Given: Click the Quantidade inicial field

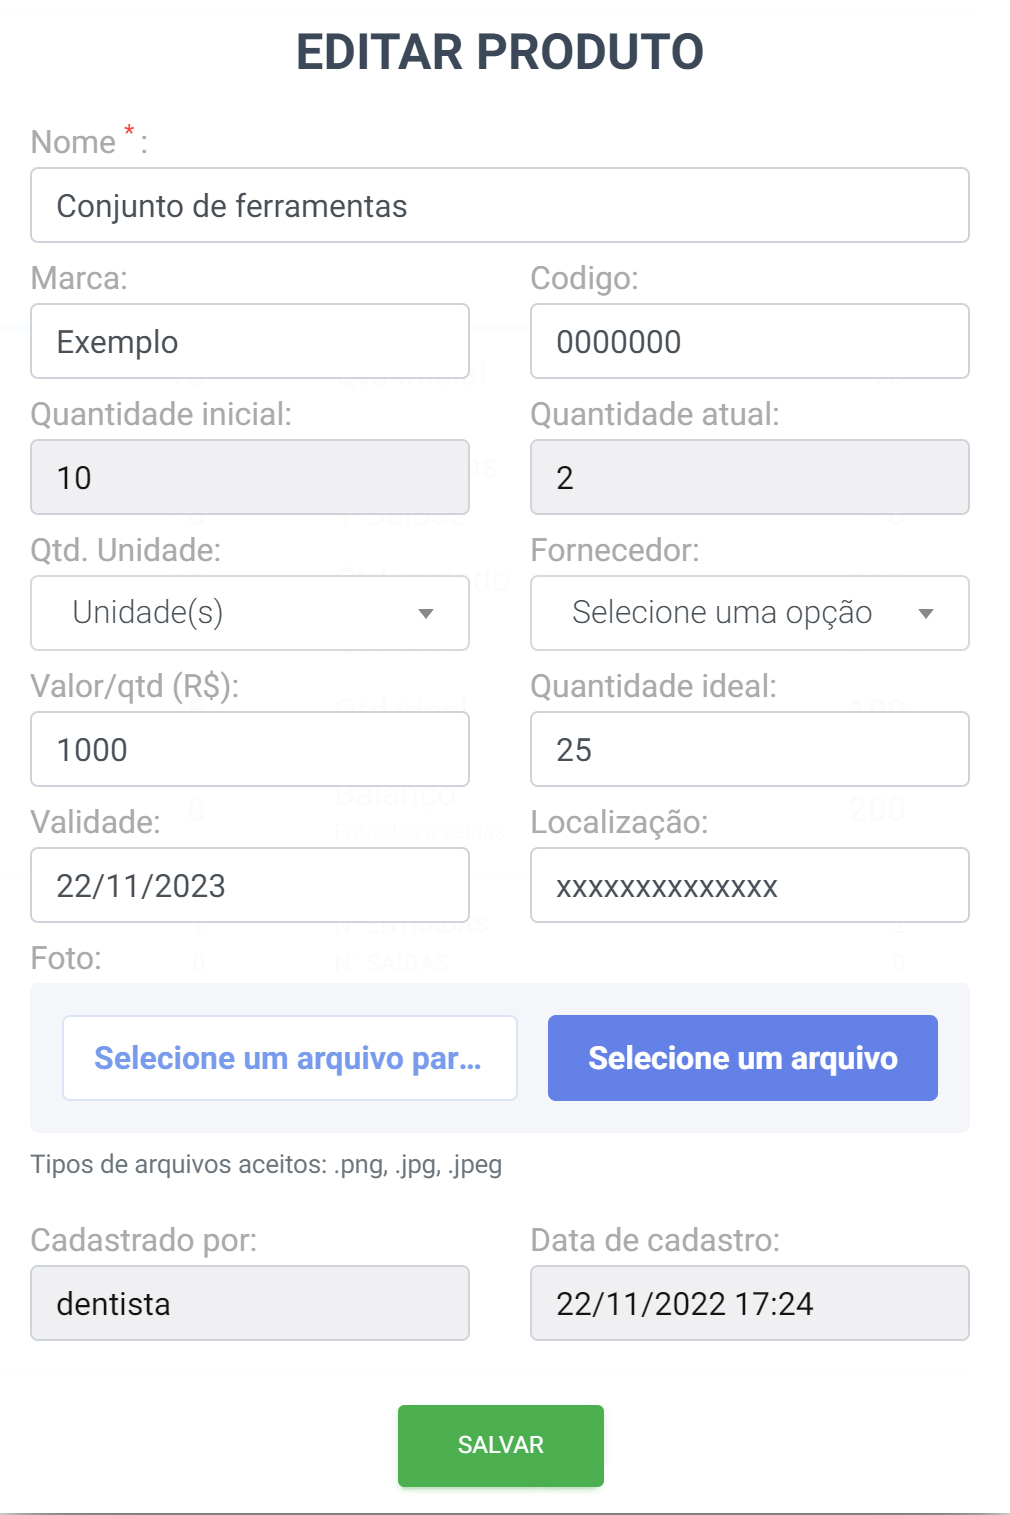Looking at the screenshot, I should point(250,477).
